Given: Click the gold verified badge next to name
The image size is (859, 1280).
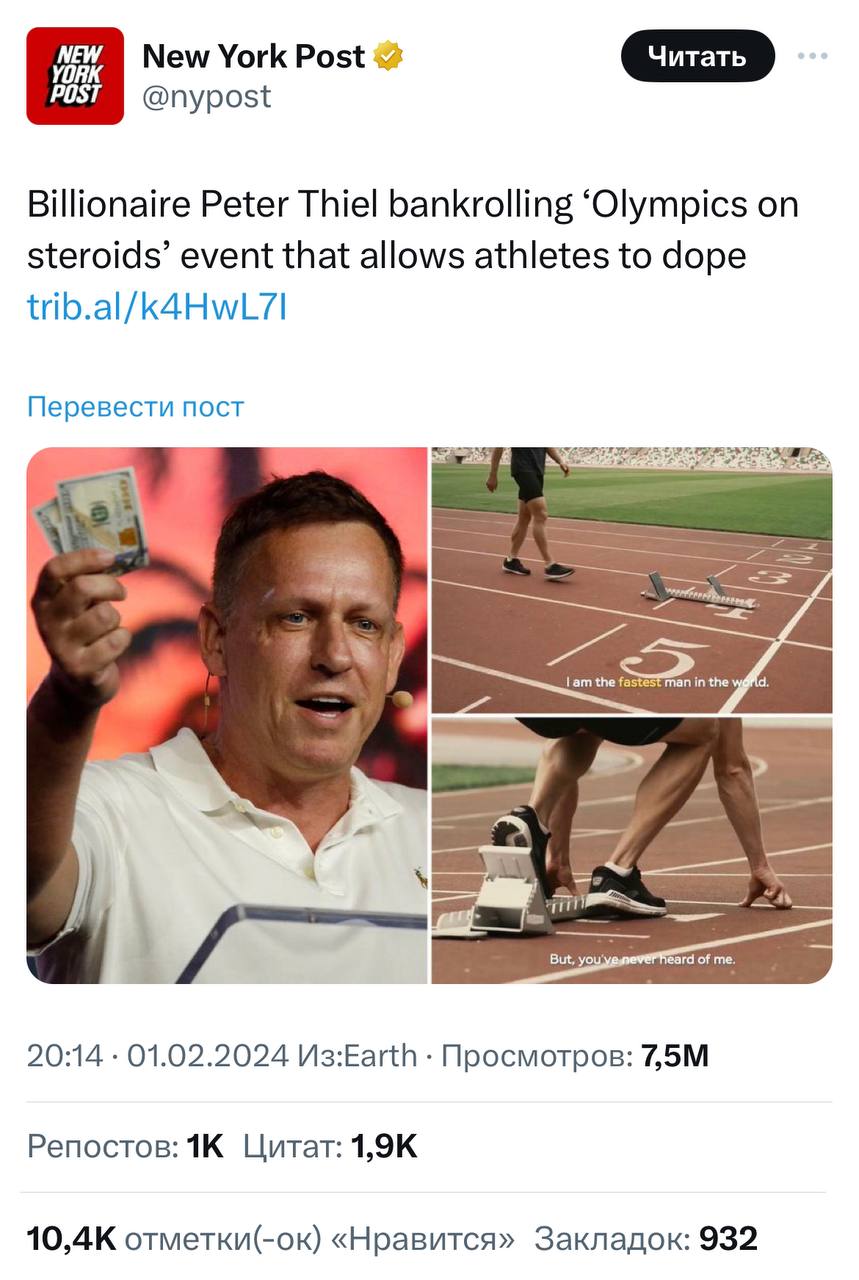Looking at the screenshot, I should [388, 56].
